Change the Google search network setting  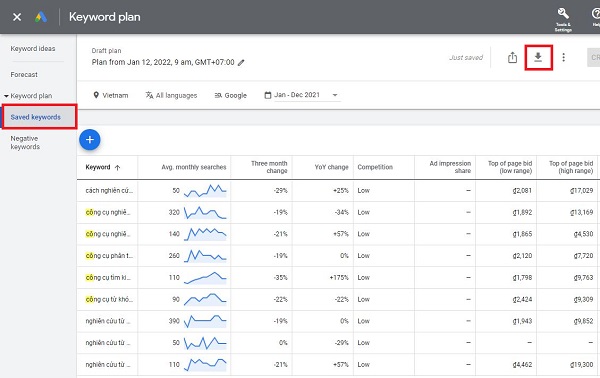tap(231, 95)
